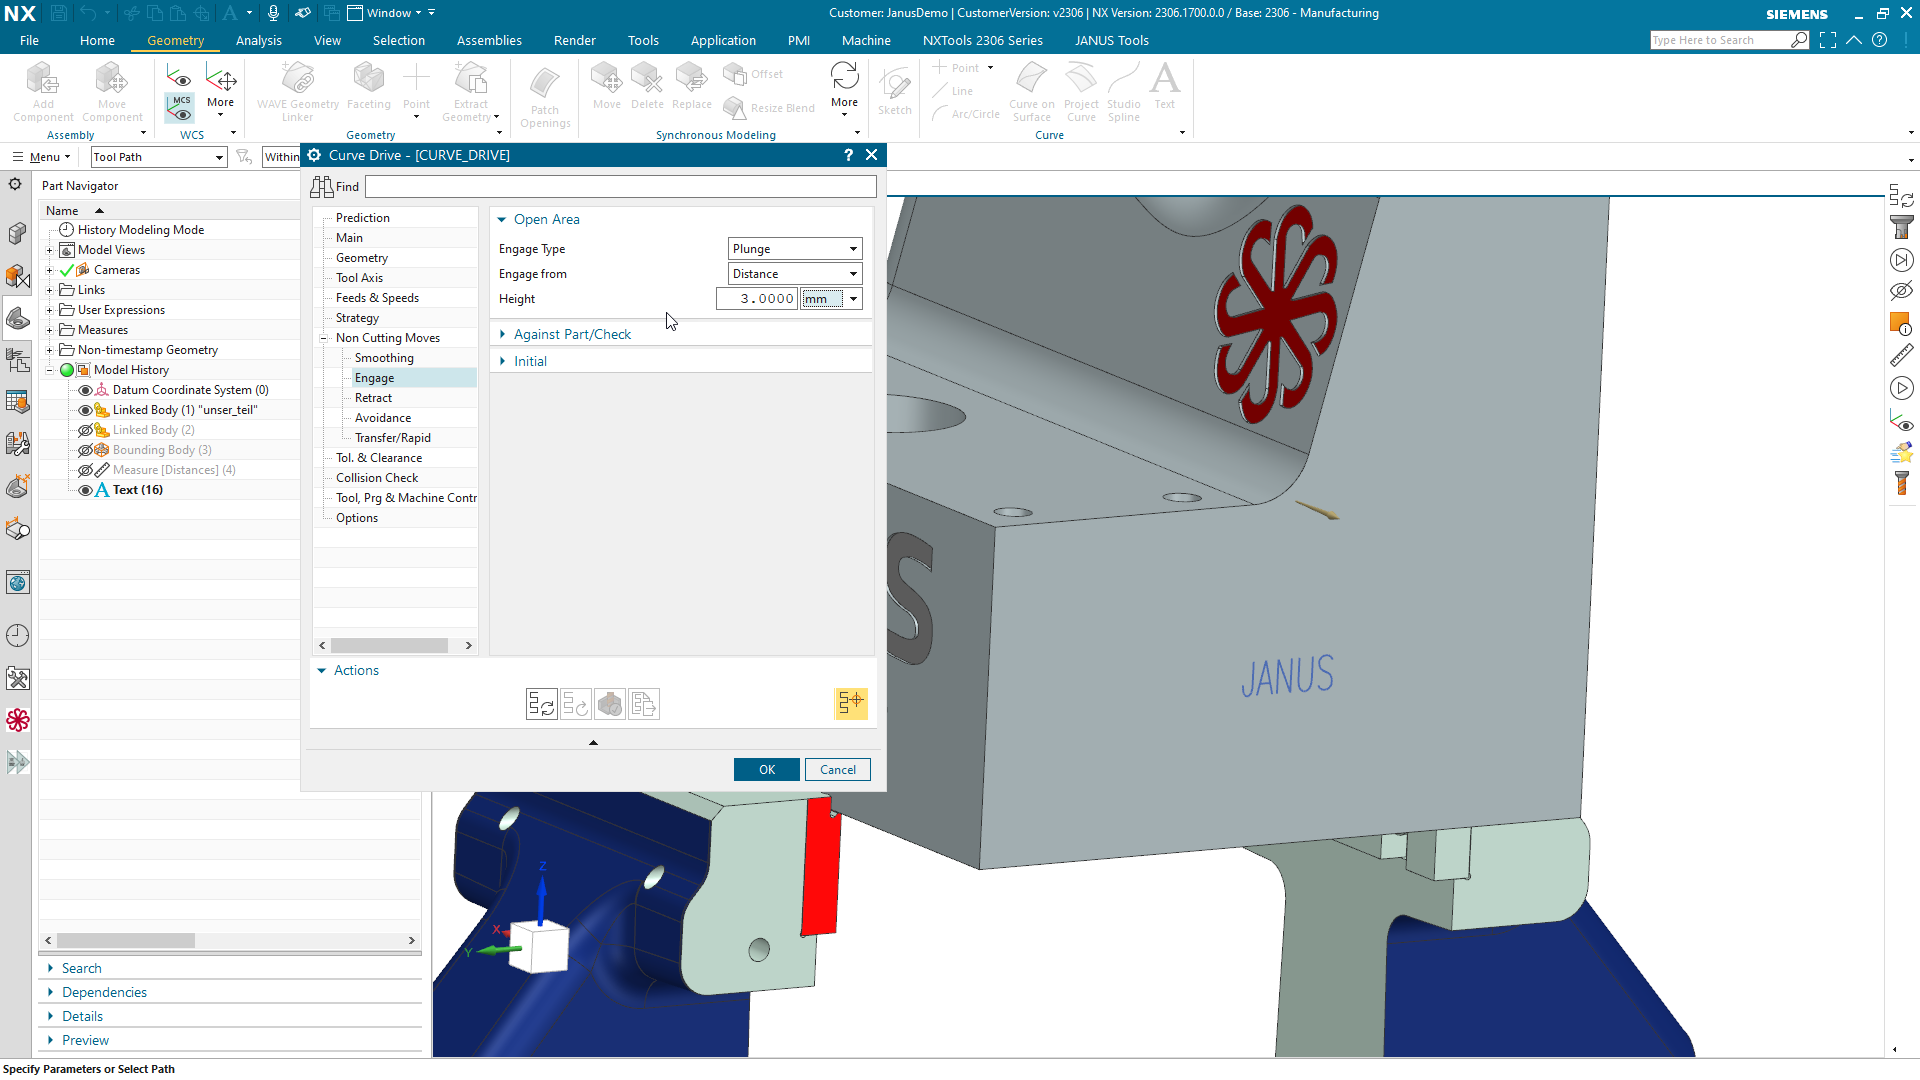The height and width of the screenshot is (1080, 1920).
Task: Toggle the Cameras green checkmark
Action: point(67,270)
